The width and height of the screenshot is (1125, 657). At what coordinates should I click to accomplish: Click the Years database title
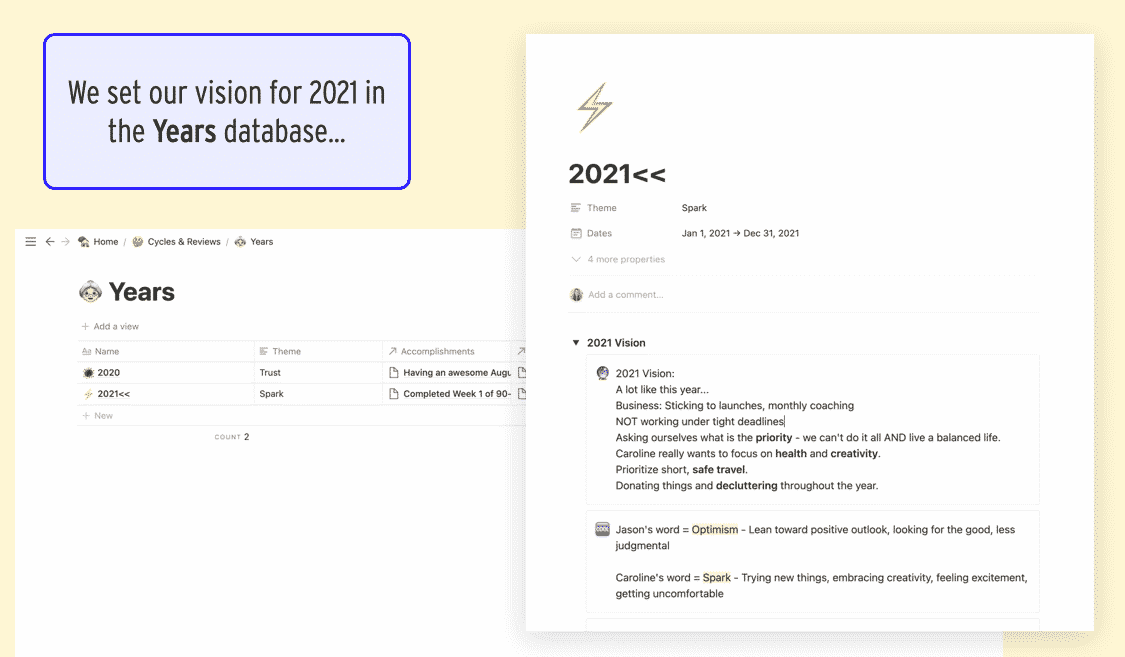pos(141,292)
